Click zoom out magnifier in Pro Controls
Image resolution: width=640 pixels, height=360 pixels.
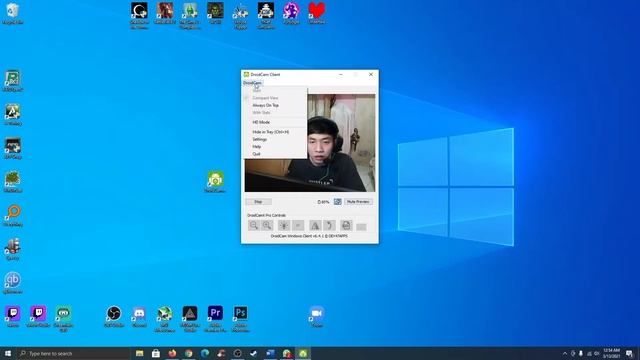tap(253, 225)
